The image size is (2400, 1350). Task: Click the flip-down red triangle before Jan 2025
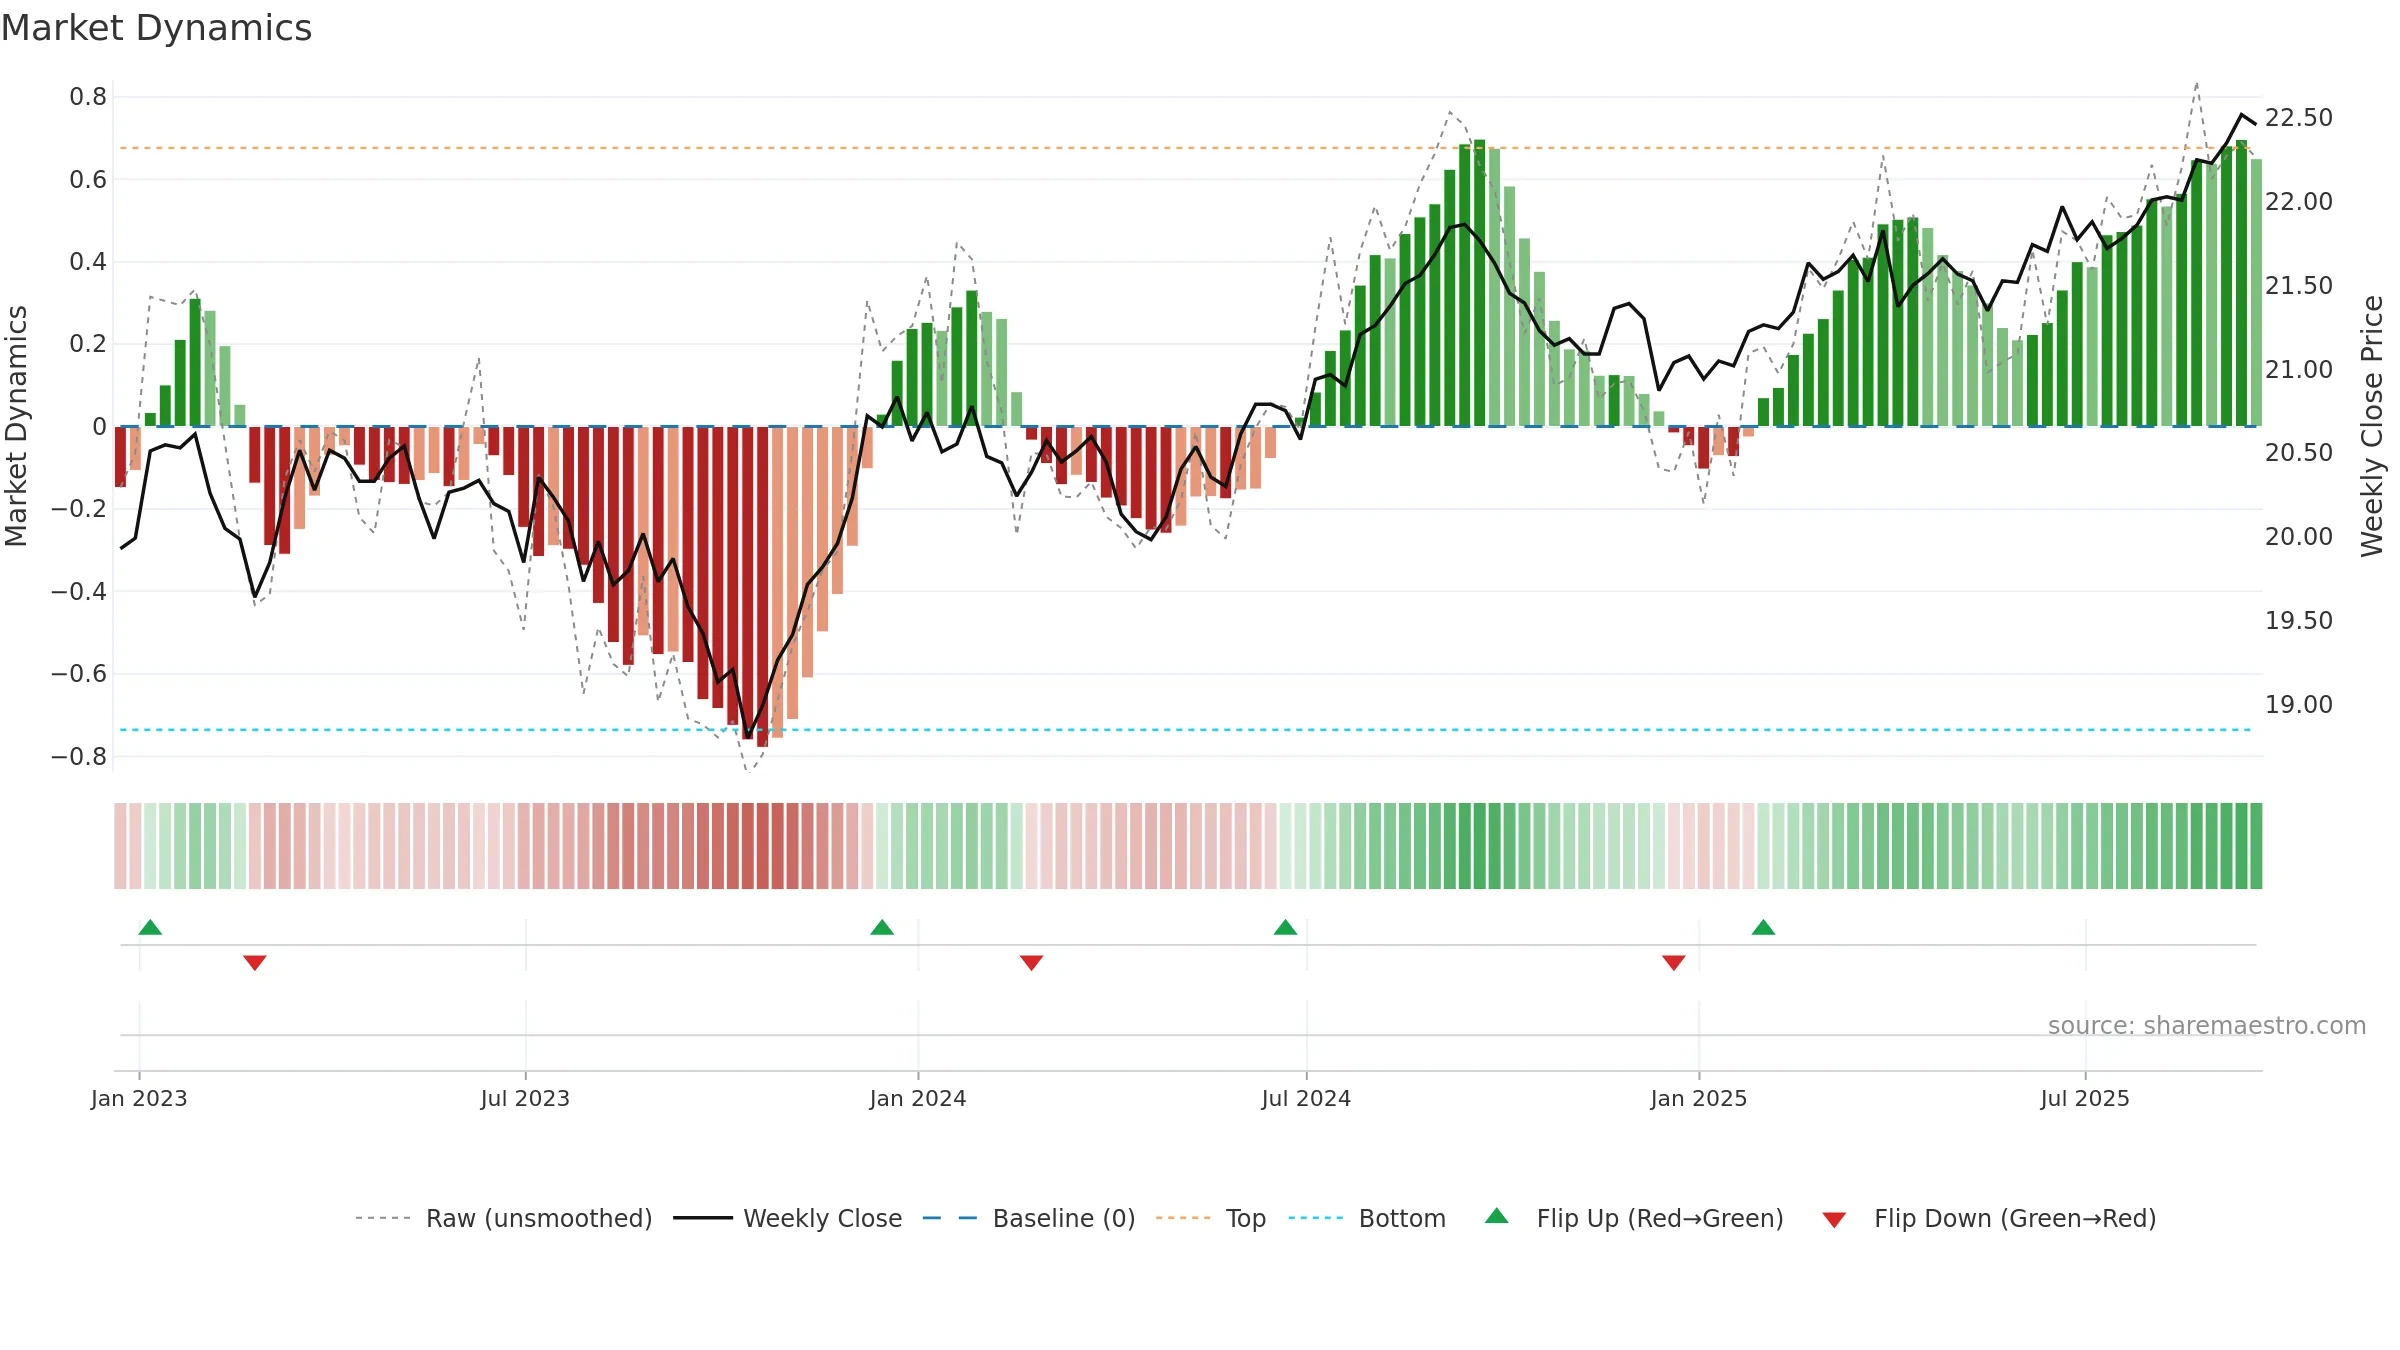point(1674,962)
